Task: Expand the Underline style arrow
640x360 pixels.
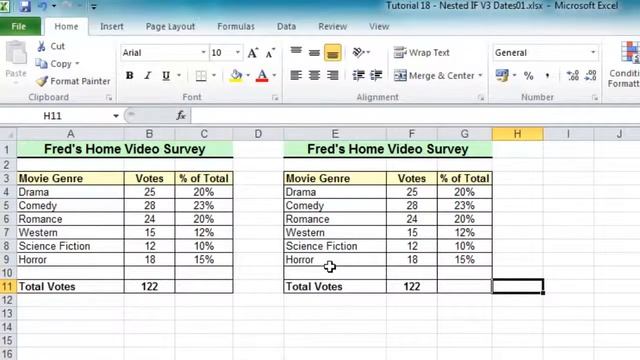Action: click(x=179, y=76)
